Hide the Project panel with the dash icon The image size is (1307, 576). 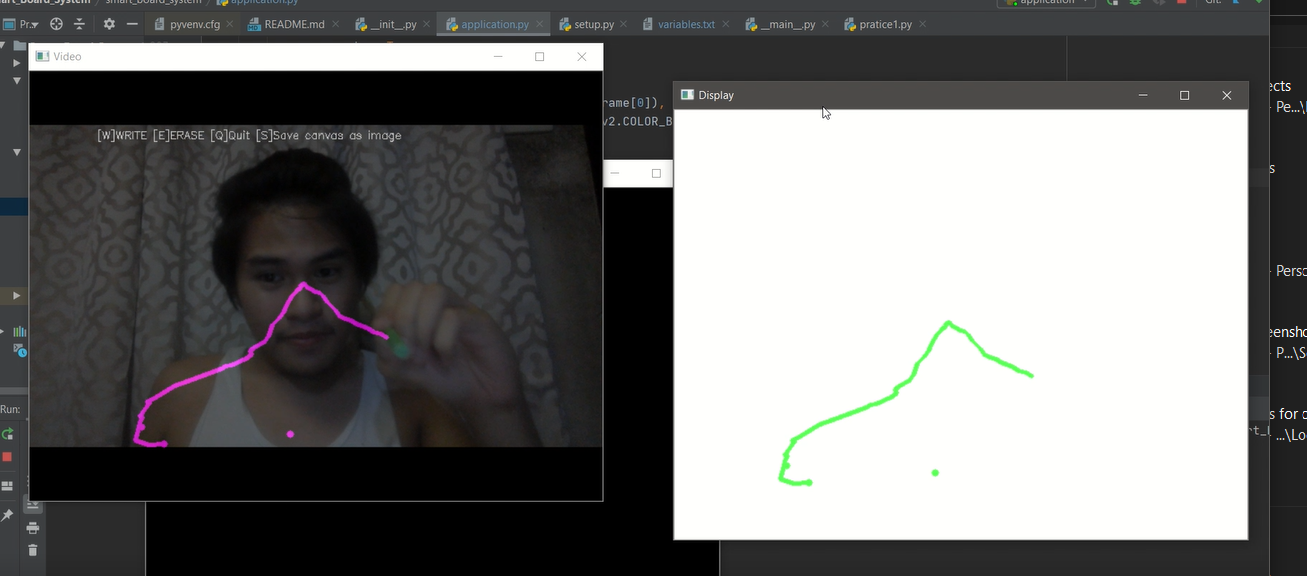[132, 24]
